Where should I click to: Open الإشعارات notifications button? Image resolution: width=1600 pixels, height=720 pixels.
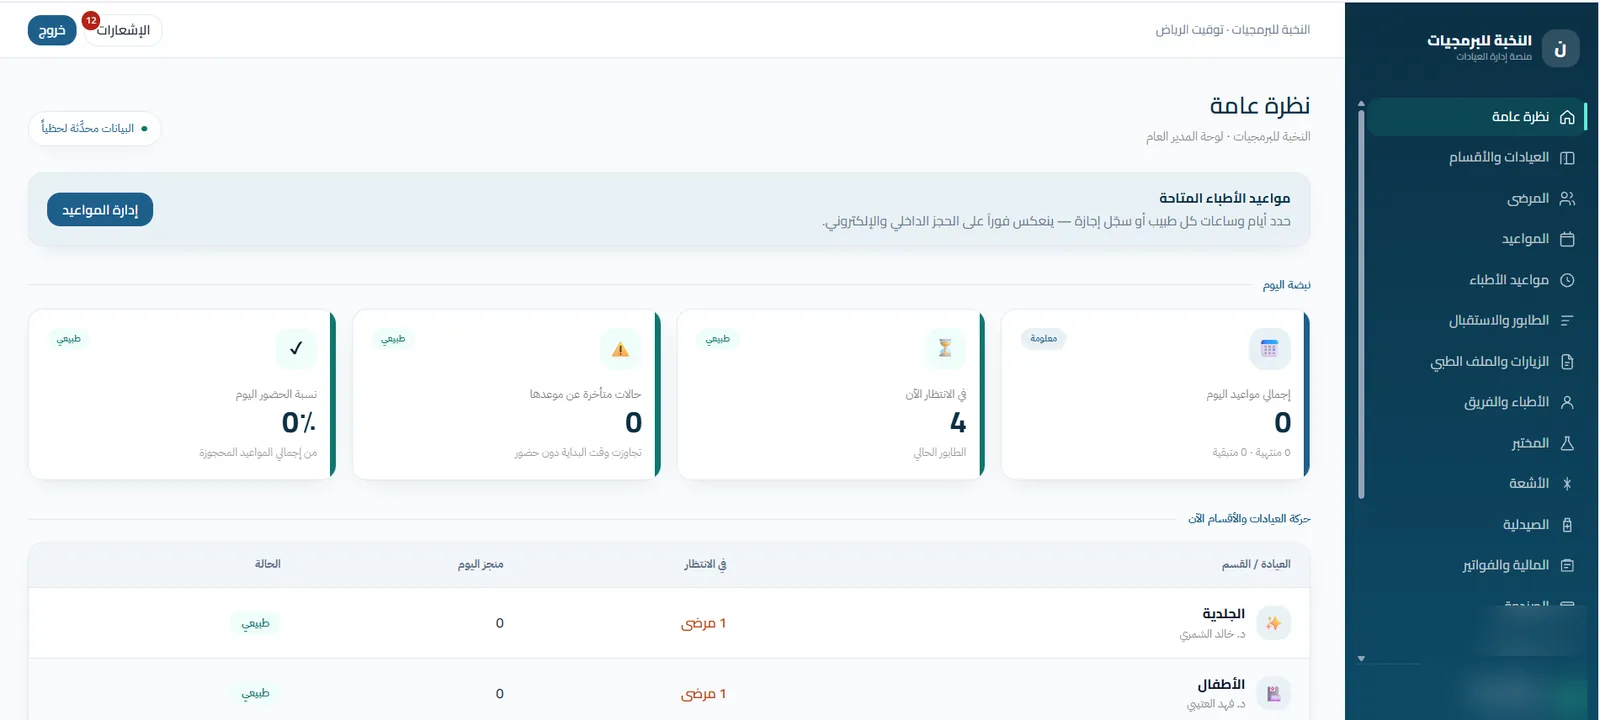pyautogui.click(x=122, y=30)
